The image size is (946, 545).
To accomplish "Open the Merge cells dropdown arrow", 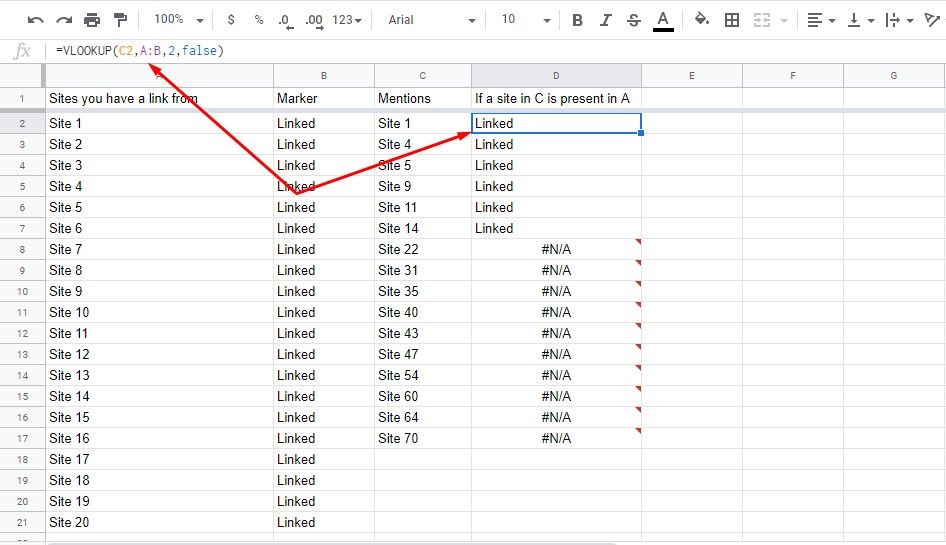I will click(x=784, y=21).
